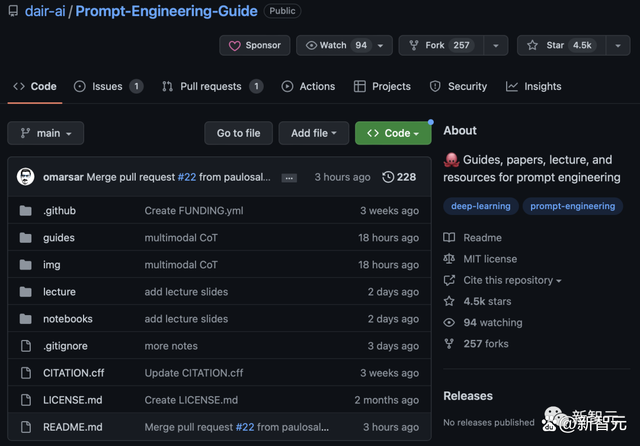The height and width of the screenshot is (446, 640).
Task: Expand the Star lists dropdown arrow
Action: coord(618,45)
